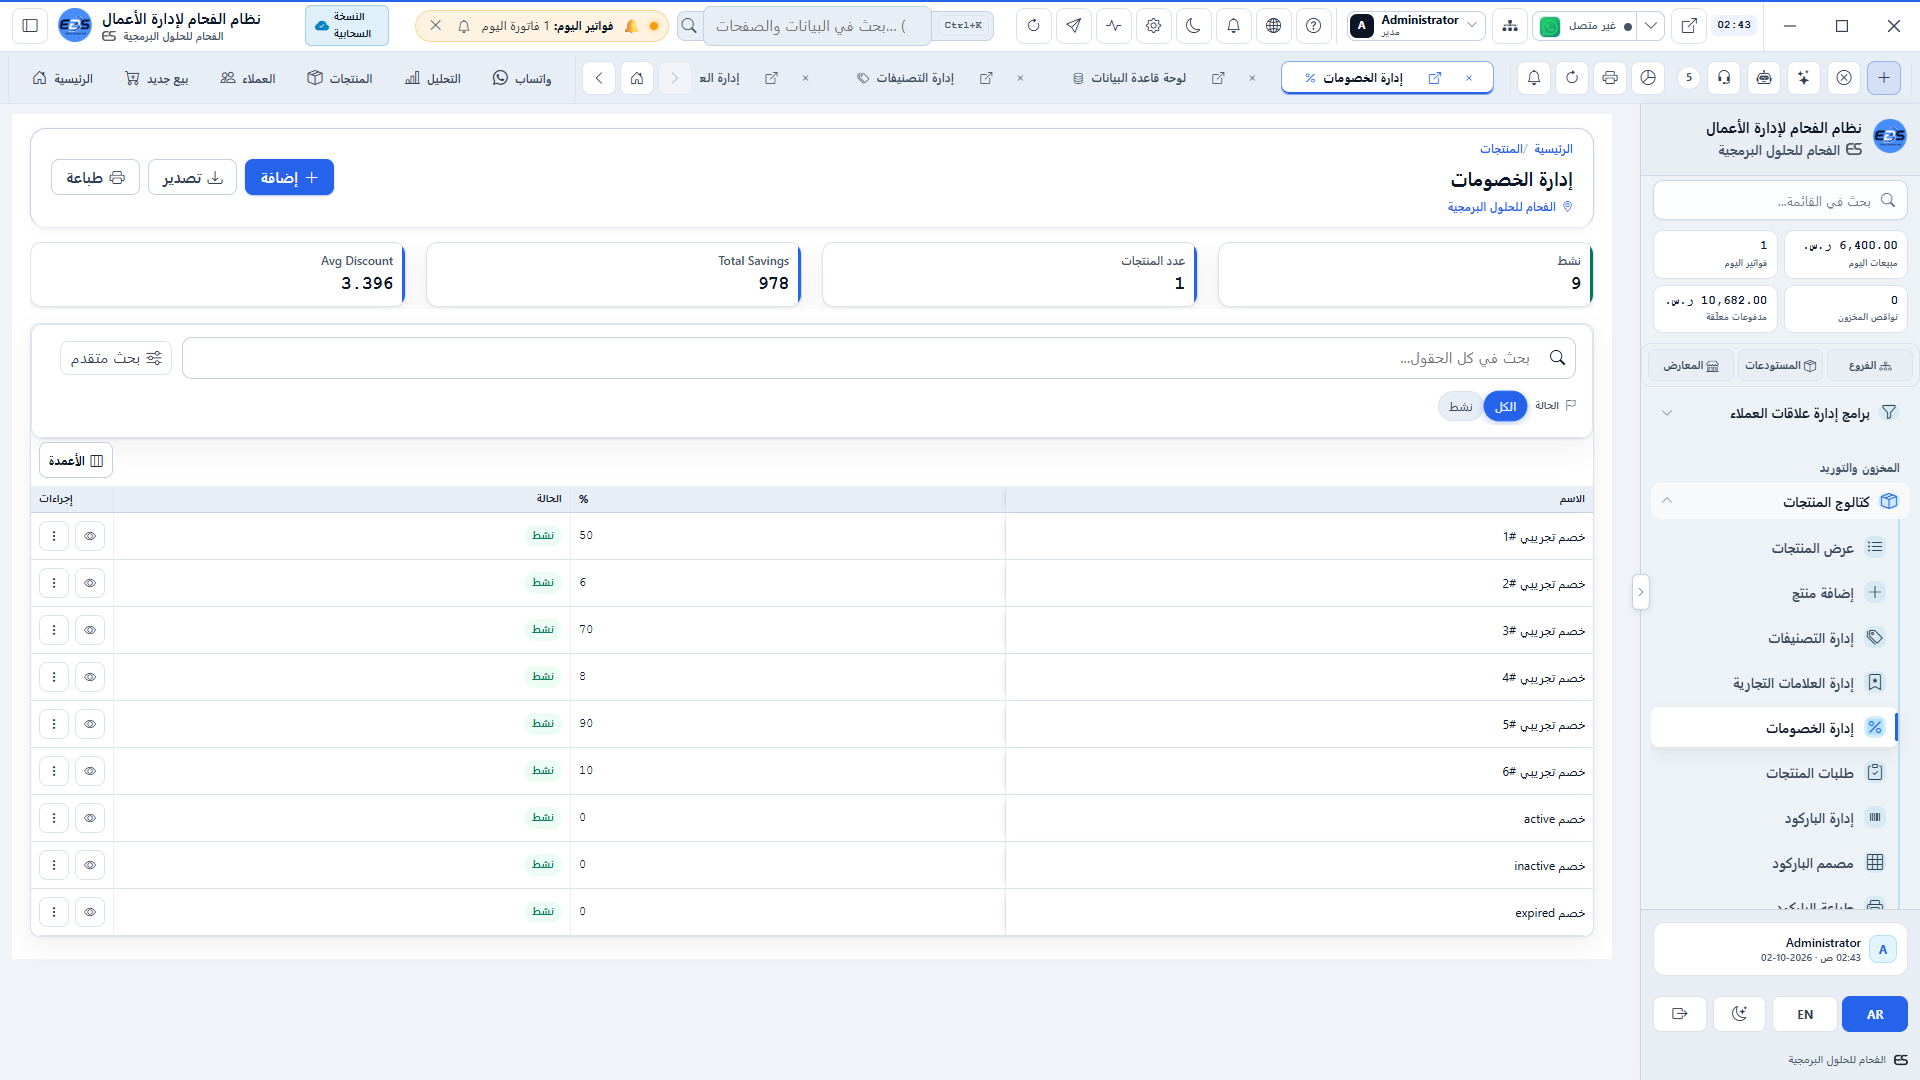
Task: Click the activity pulse icon
Action: 1113,26
